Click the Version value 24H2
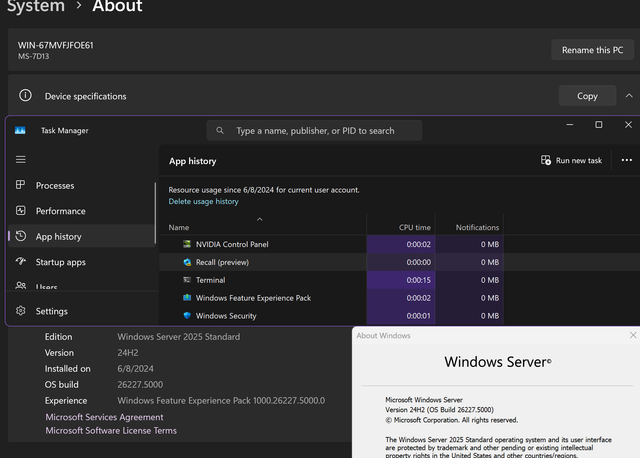The width and height of the screenshot is (640, 458). pos(128,353)
